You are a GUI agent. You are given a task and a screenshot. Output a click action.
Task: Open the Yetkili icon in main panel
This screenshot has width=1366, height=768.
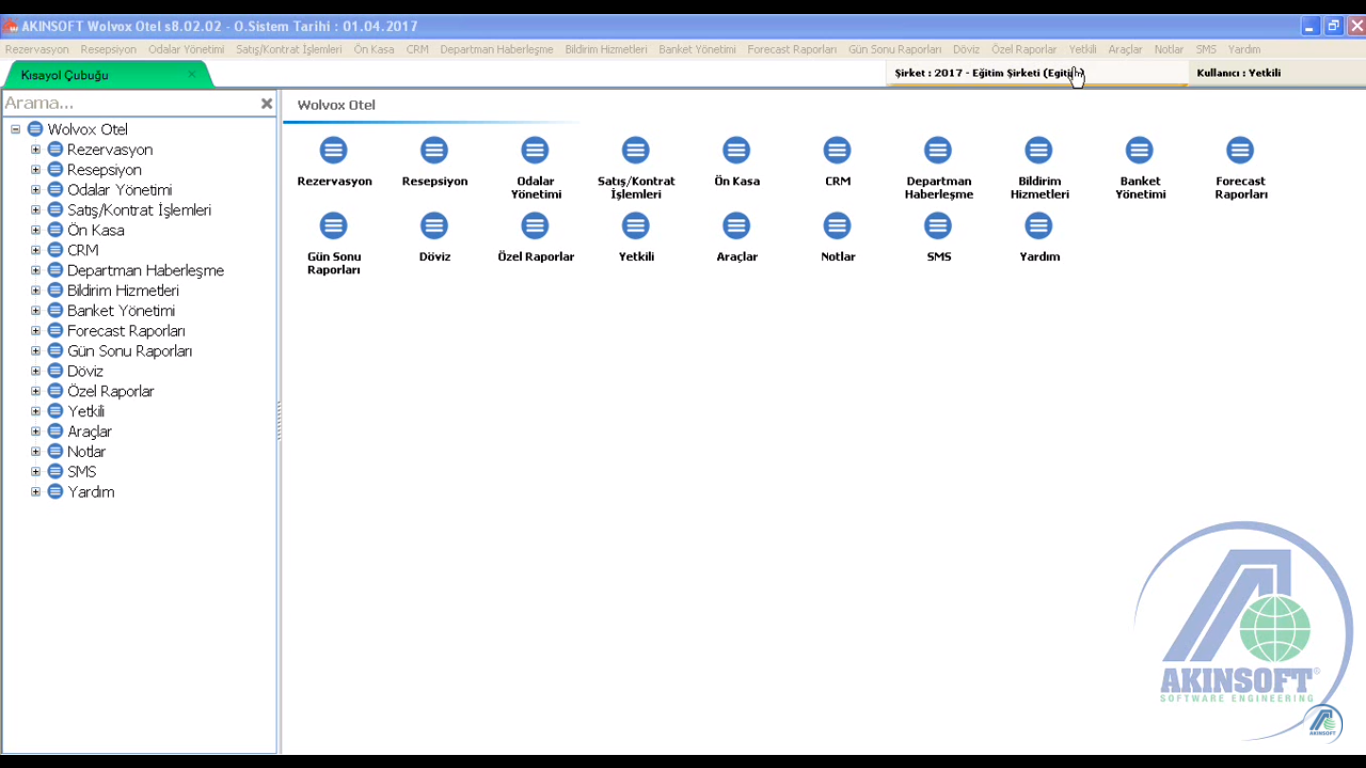pos(636,226)
